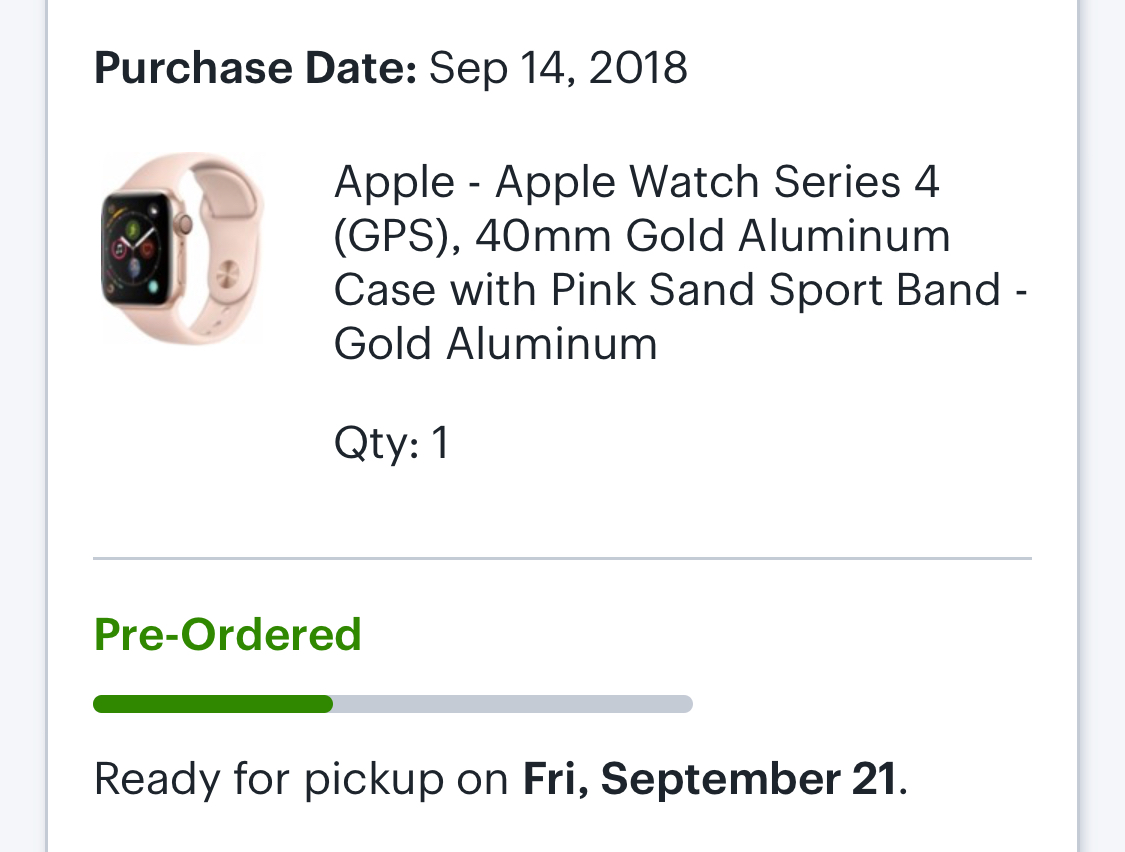Select the Fri, September 21 pickup date
This screenshot has width=1125, height=852.
pos(710,779)
